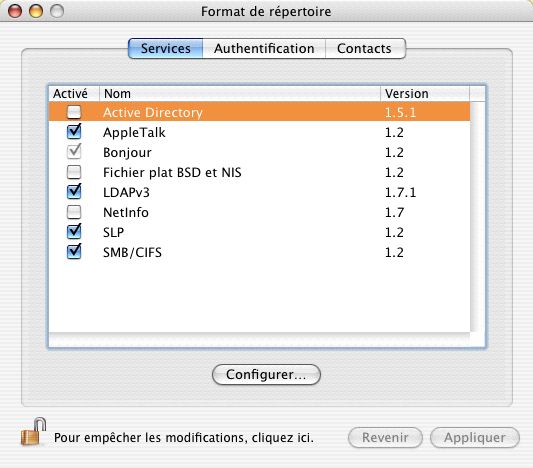533x468 pixels.
Task: Select the Bonjour row name
Action: click(127, 153)
